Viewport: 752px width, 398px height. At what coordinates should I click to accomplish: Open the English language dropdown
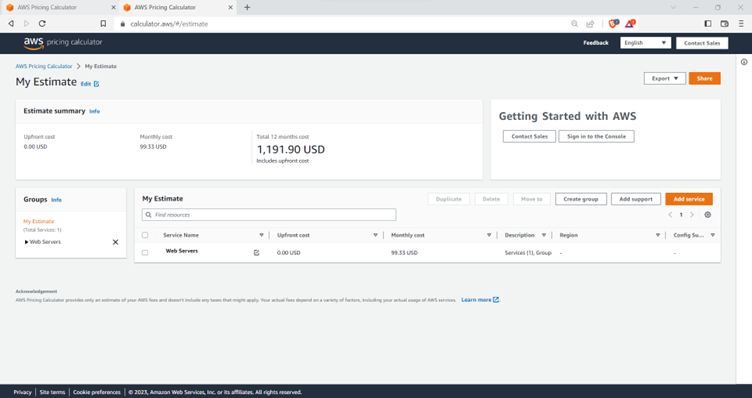(645, 43)
